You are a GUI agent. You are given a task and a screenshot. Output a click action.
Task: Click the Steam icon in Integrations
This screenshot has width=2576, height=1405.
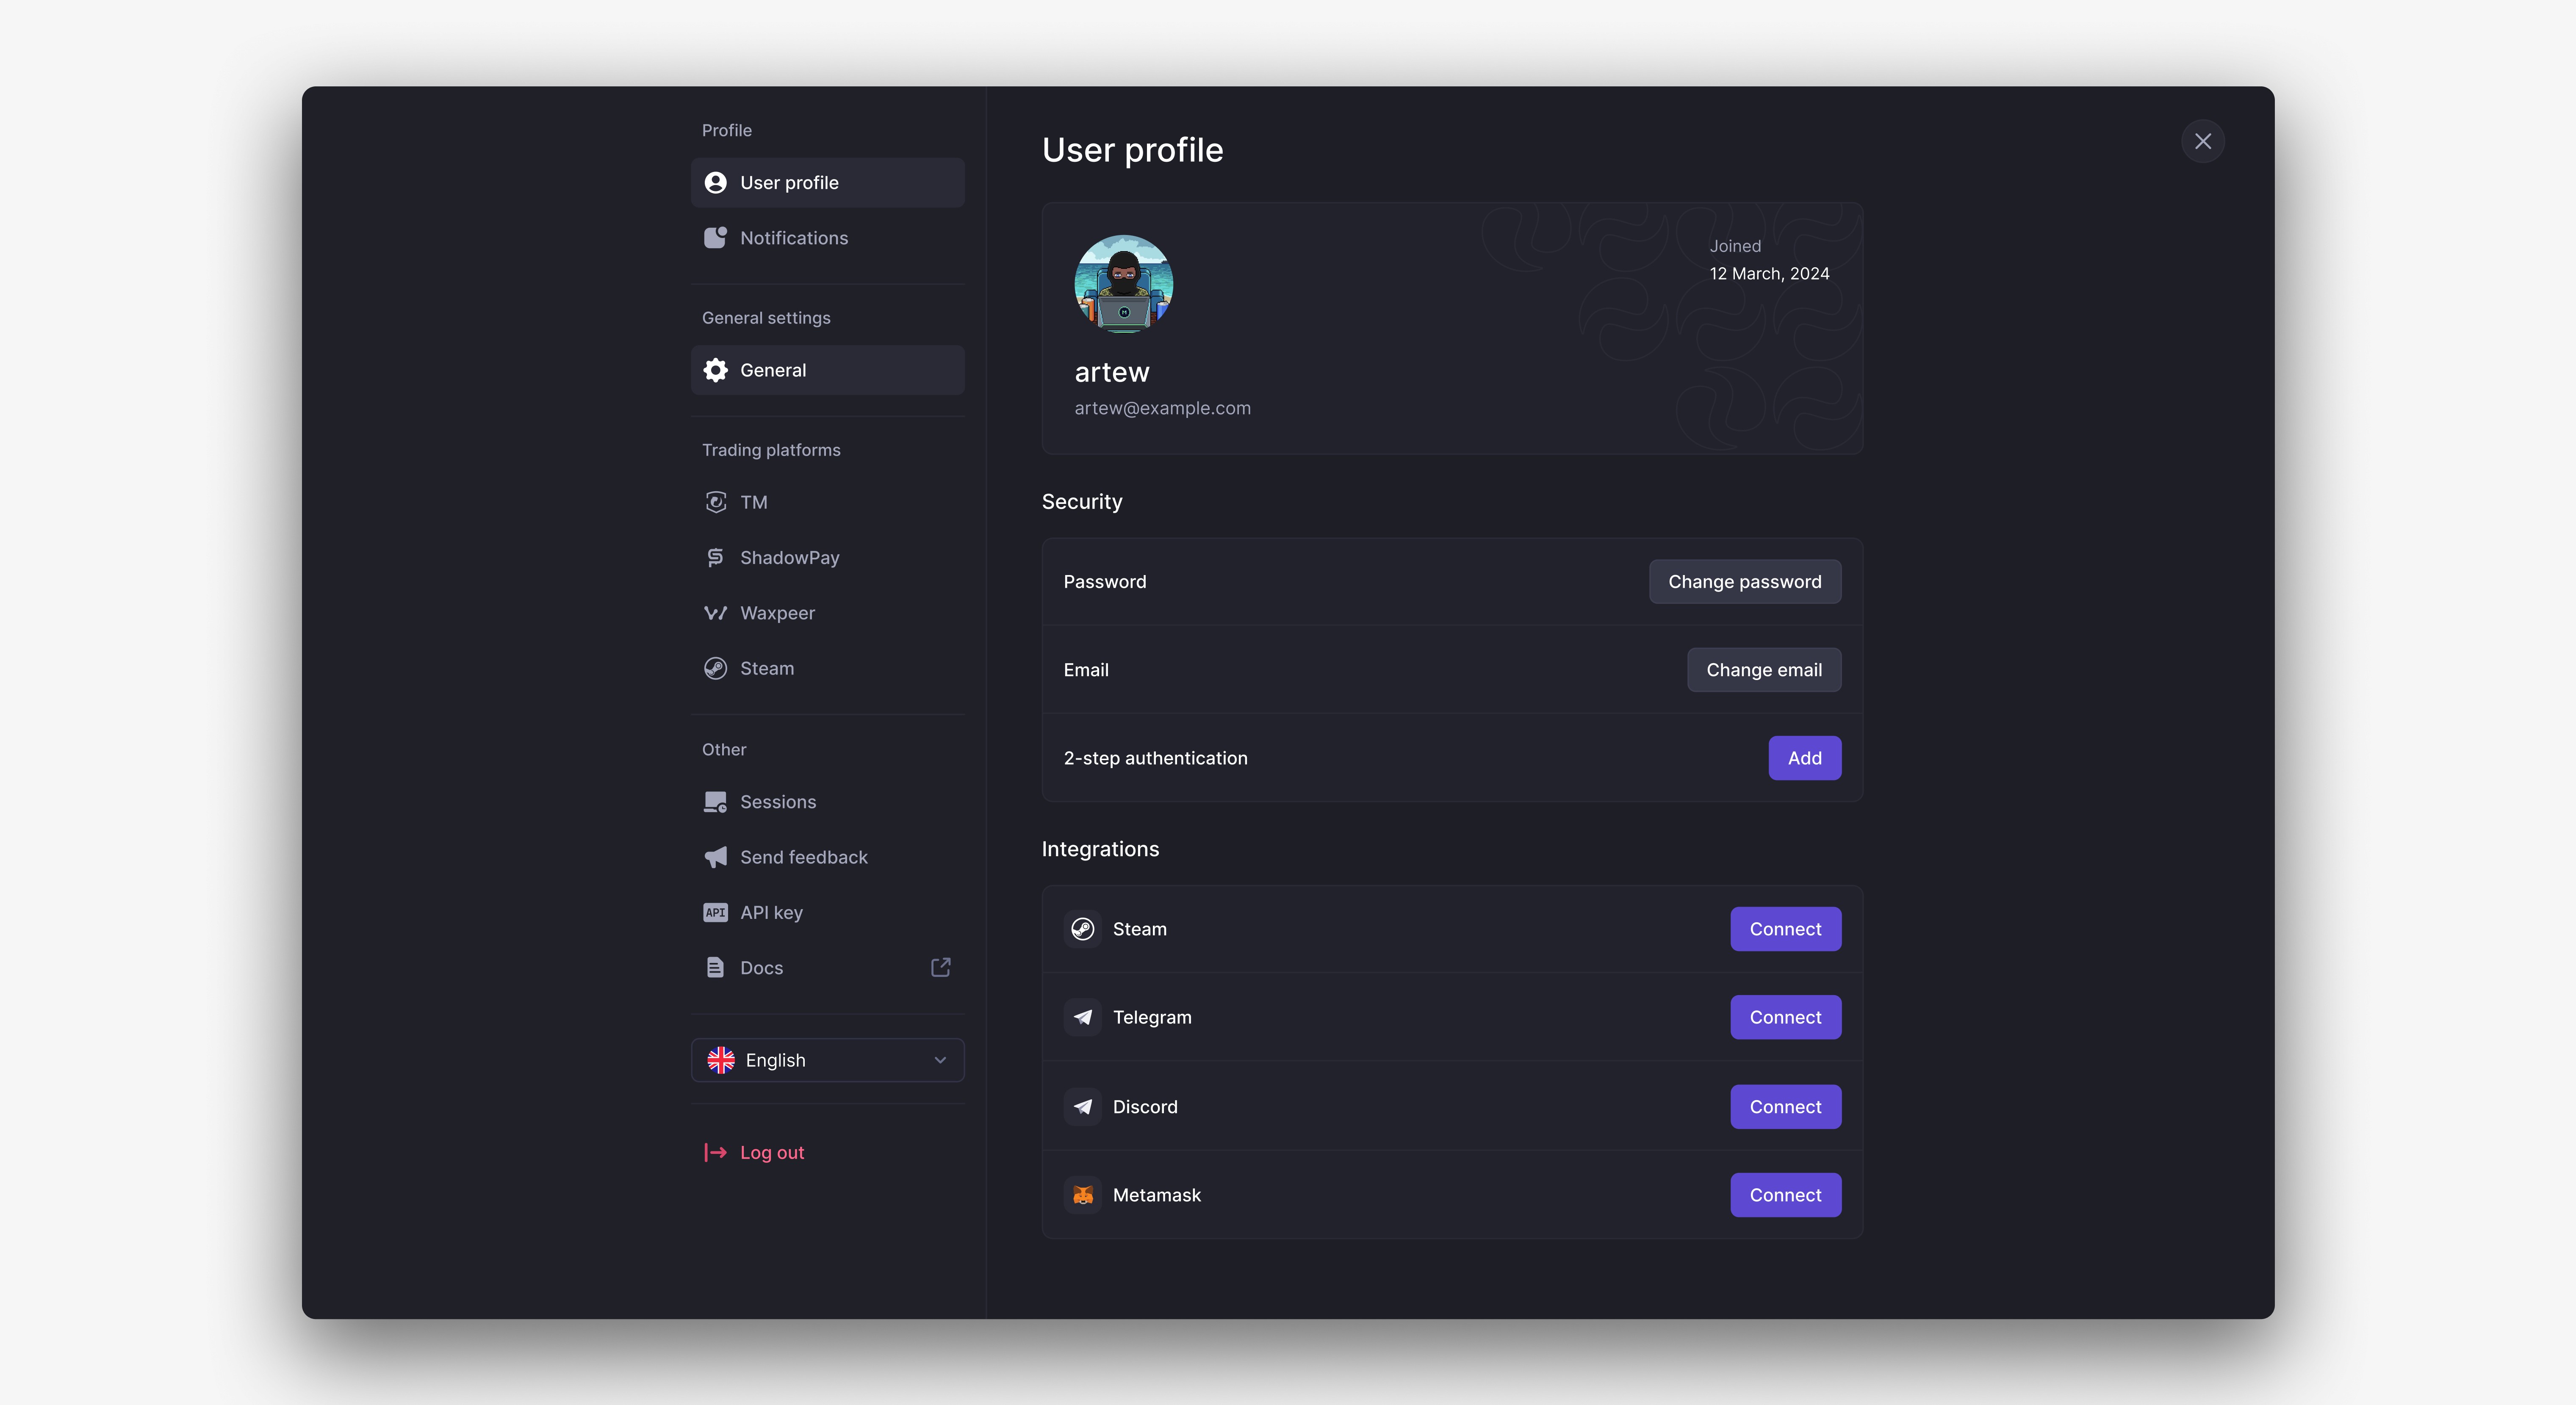(x=1082, y=929)
